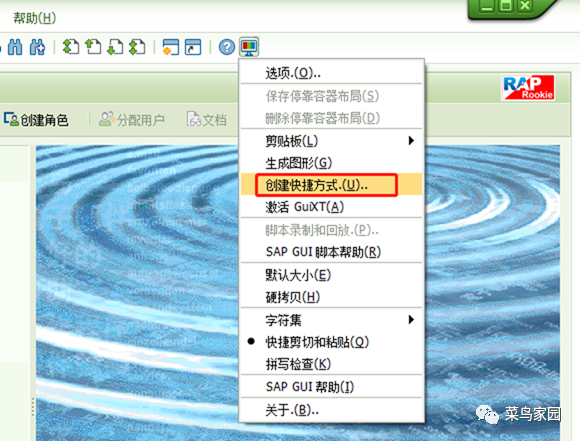Click the Find Next binoculars icon
580x441 pixels.
click(37, 47)
